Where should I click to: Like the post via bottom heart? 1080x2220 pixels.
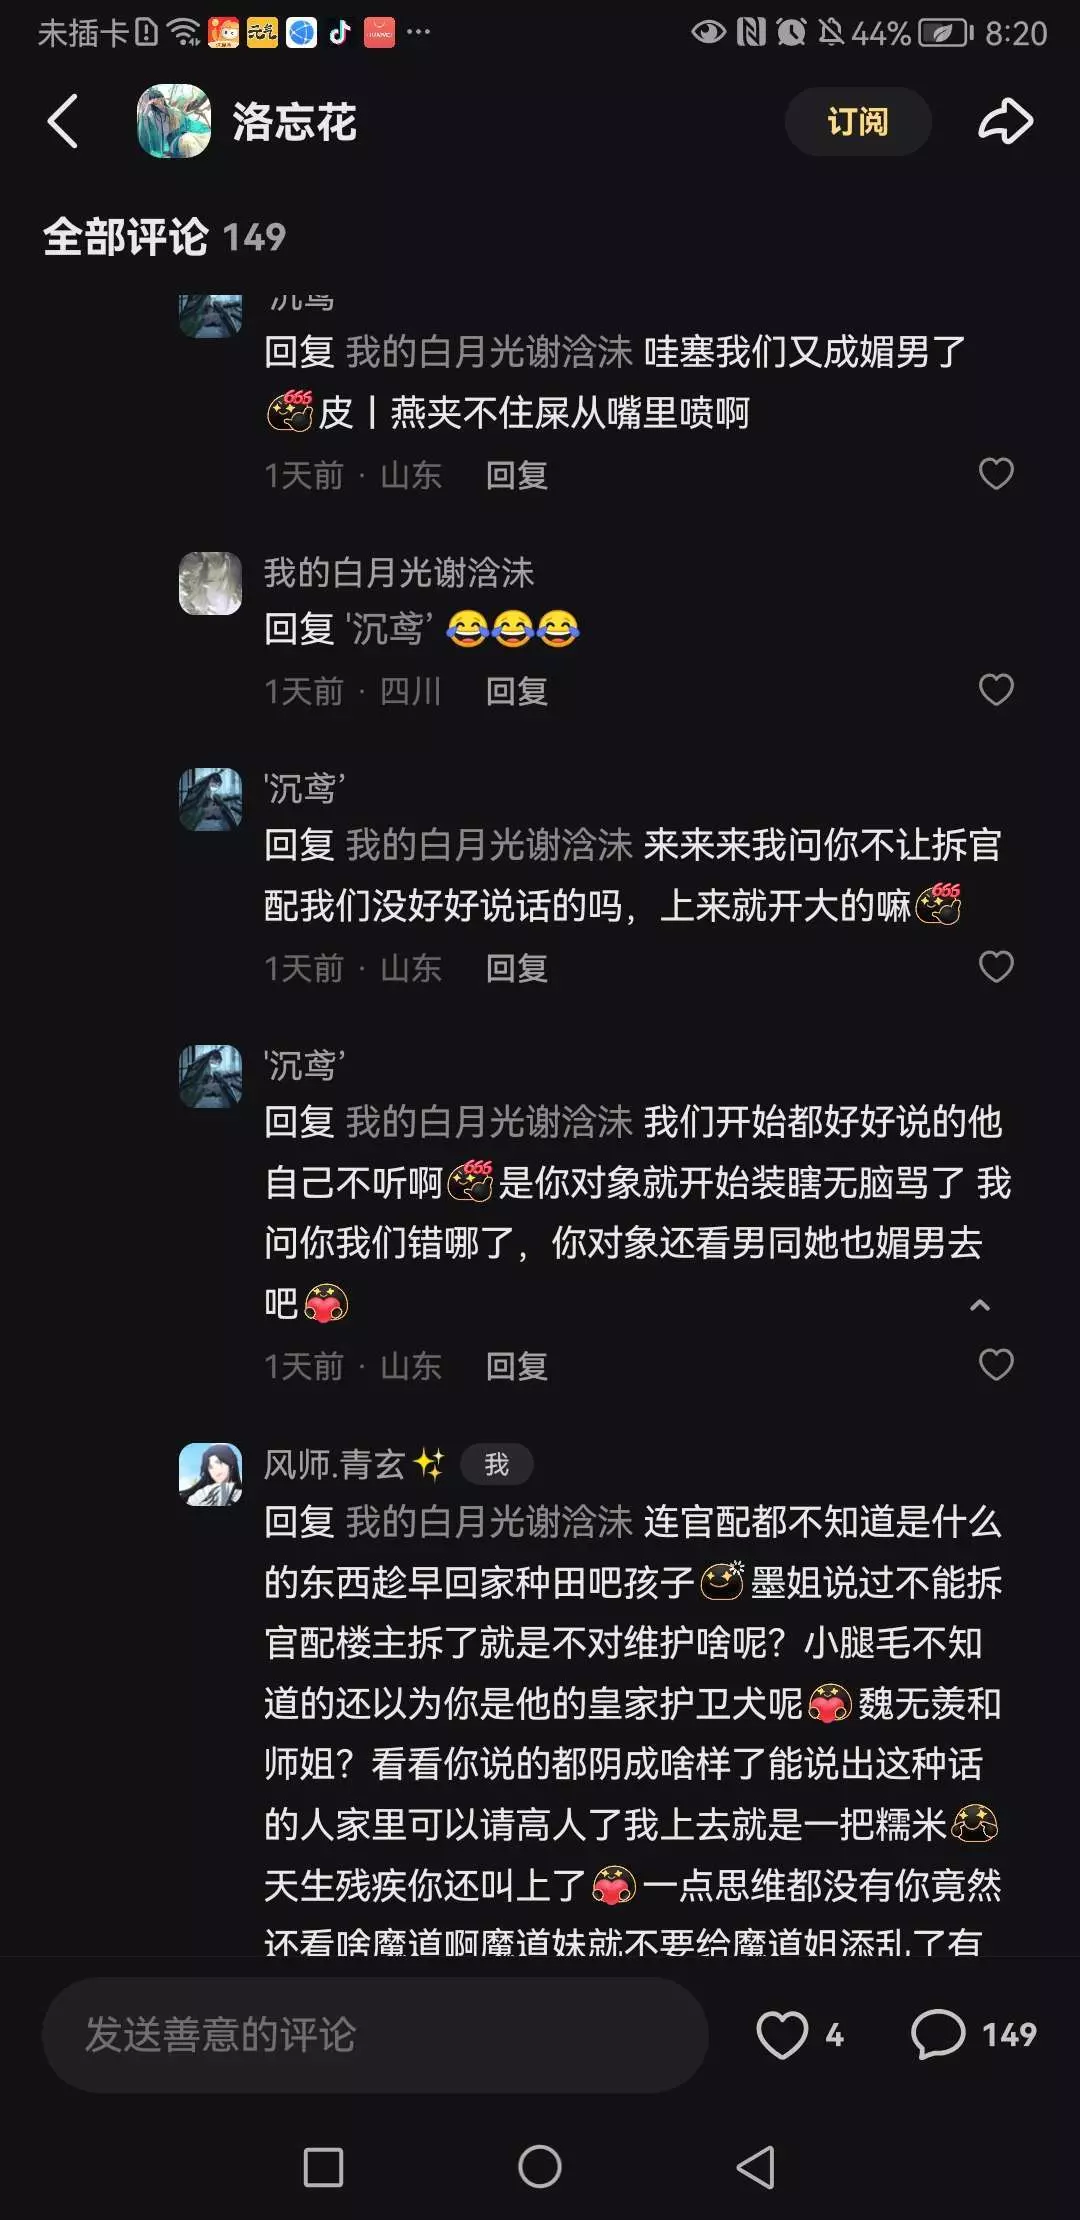[x=782, y=2035]
